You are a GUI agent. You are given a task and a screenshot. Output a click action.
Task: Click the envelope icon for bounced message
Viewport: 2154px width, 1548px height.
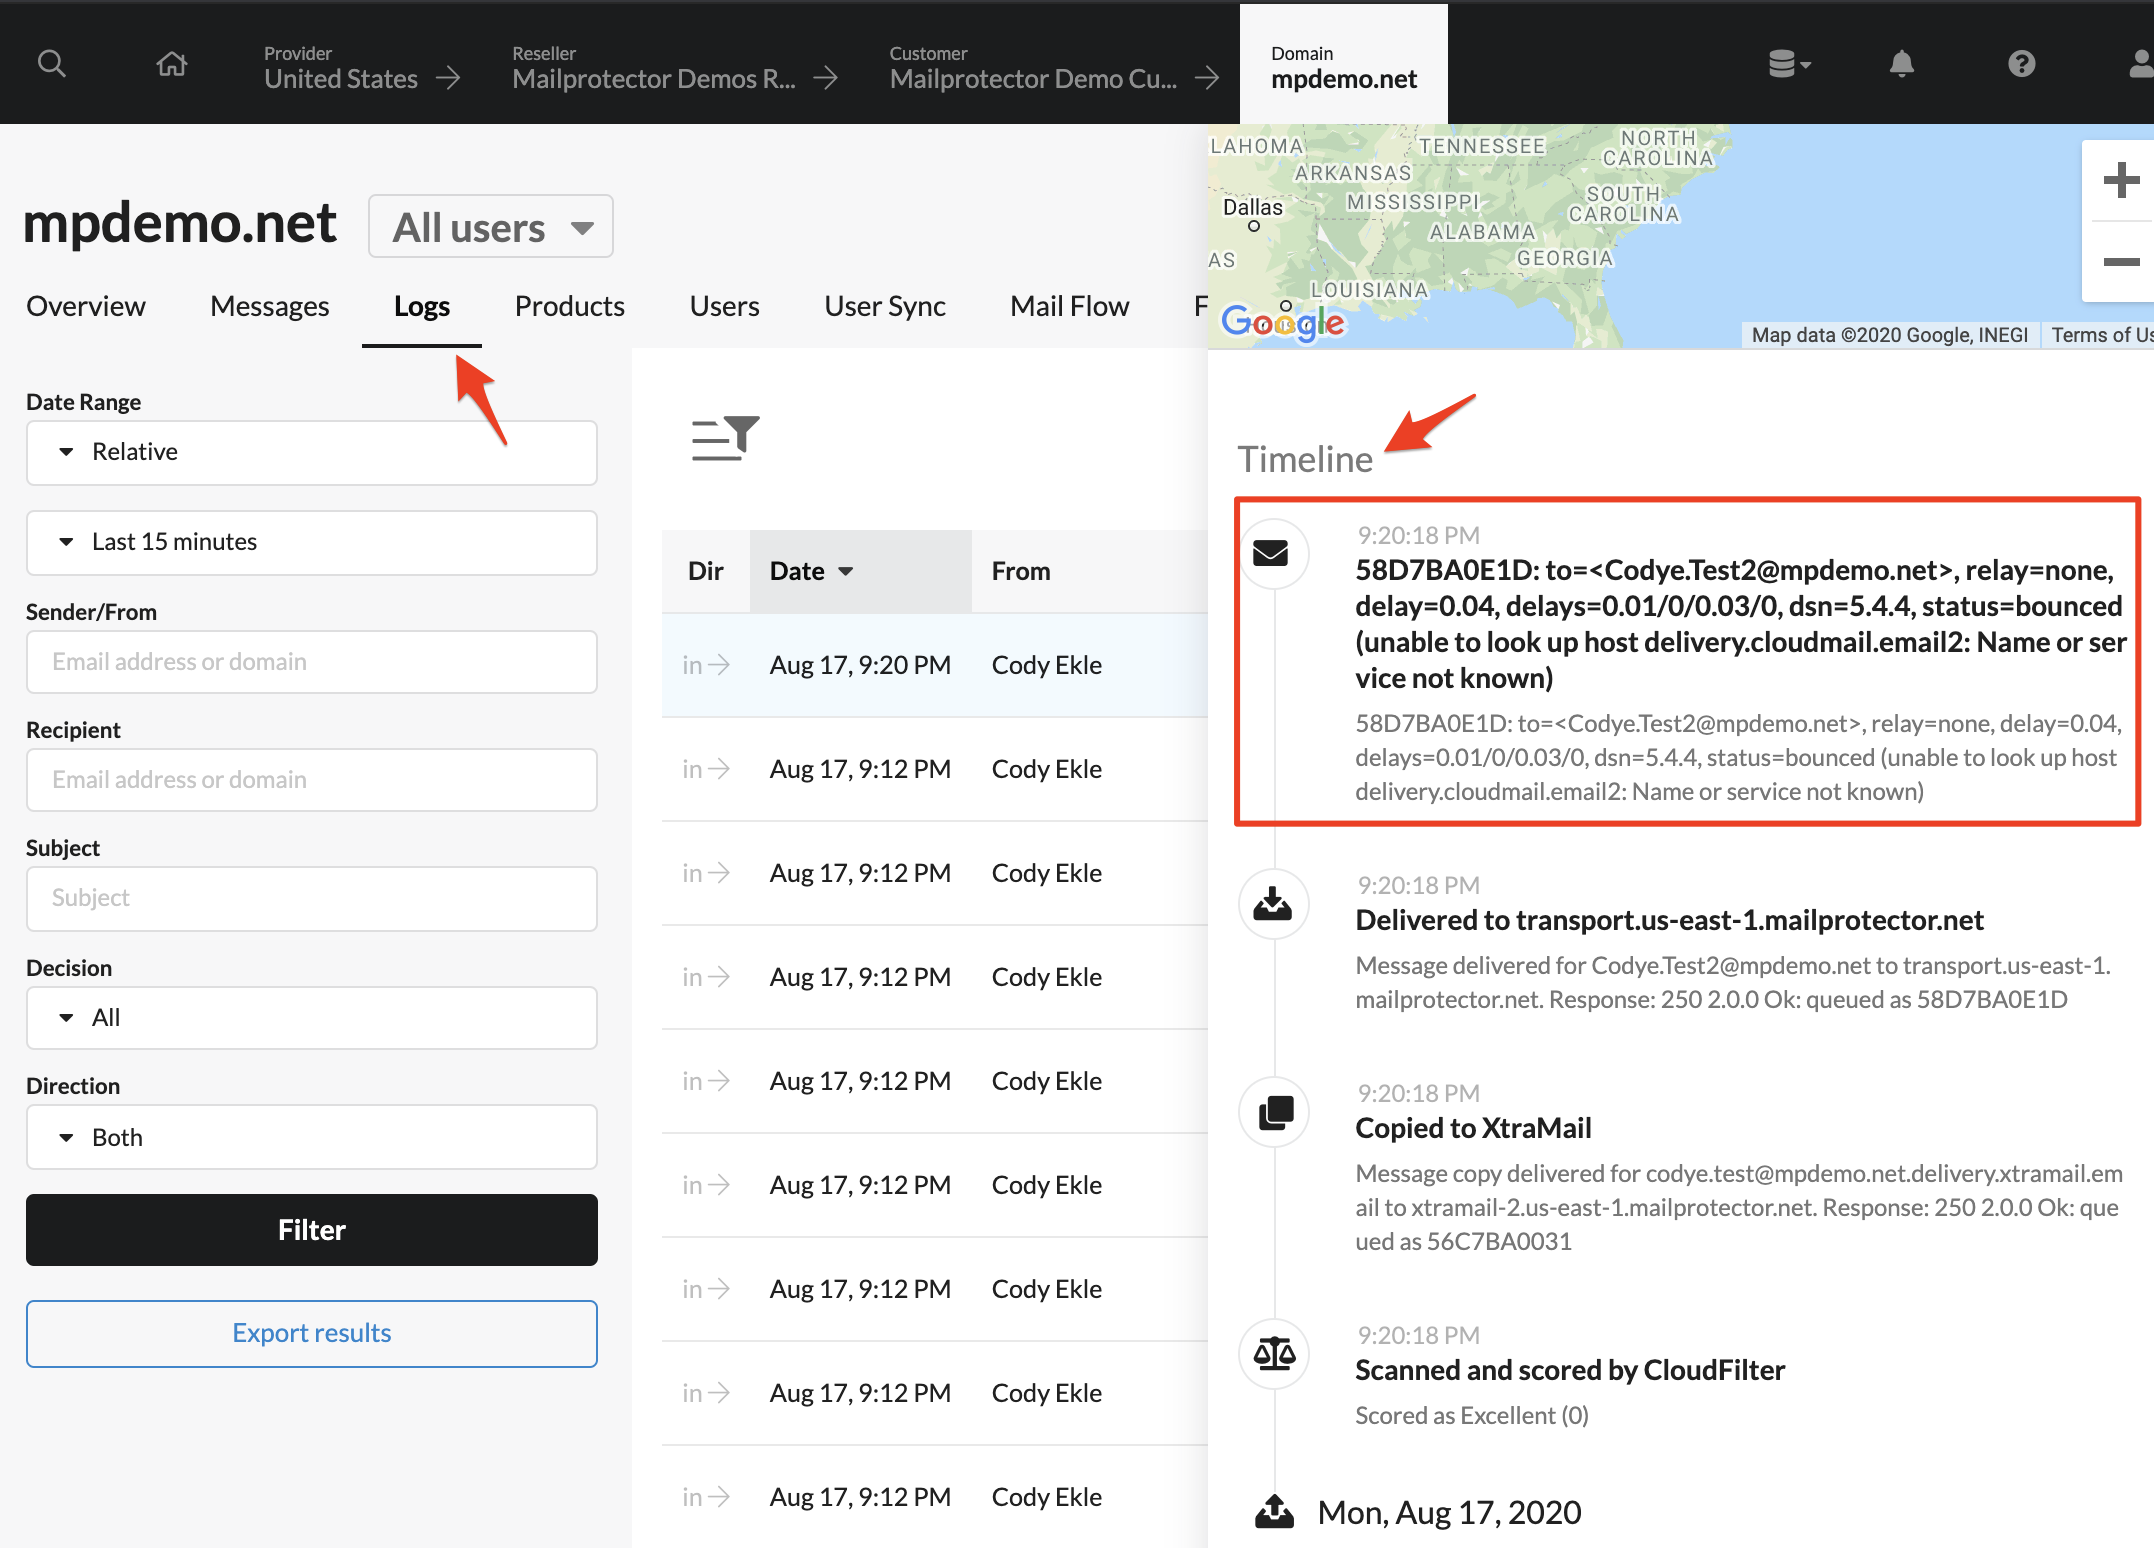click(1271, 552)
